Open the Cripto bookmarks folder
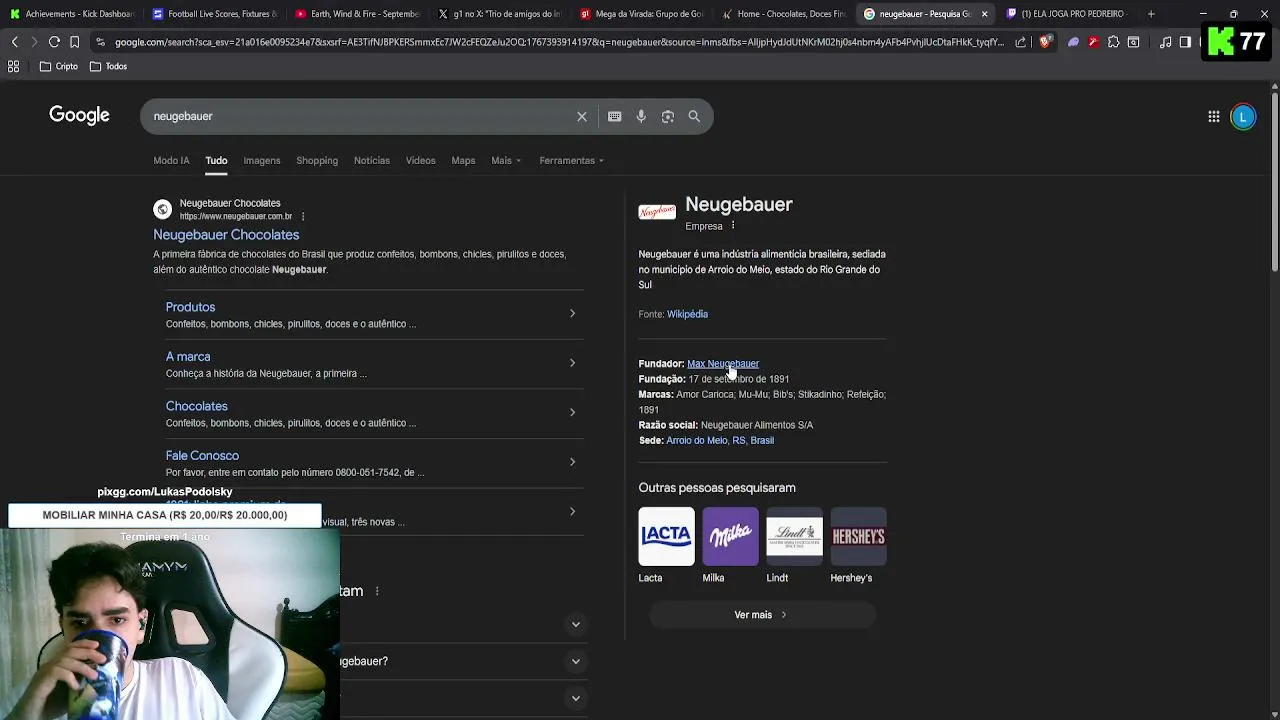Image resolution: width=1280 pixels, height=720 pixels. tap(59, 66)
